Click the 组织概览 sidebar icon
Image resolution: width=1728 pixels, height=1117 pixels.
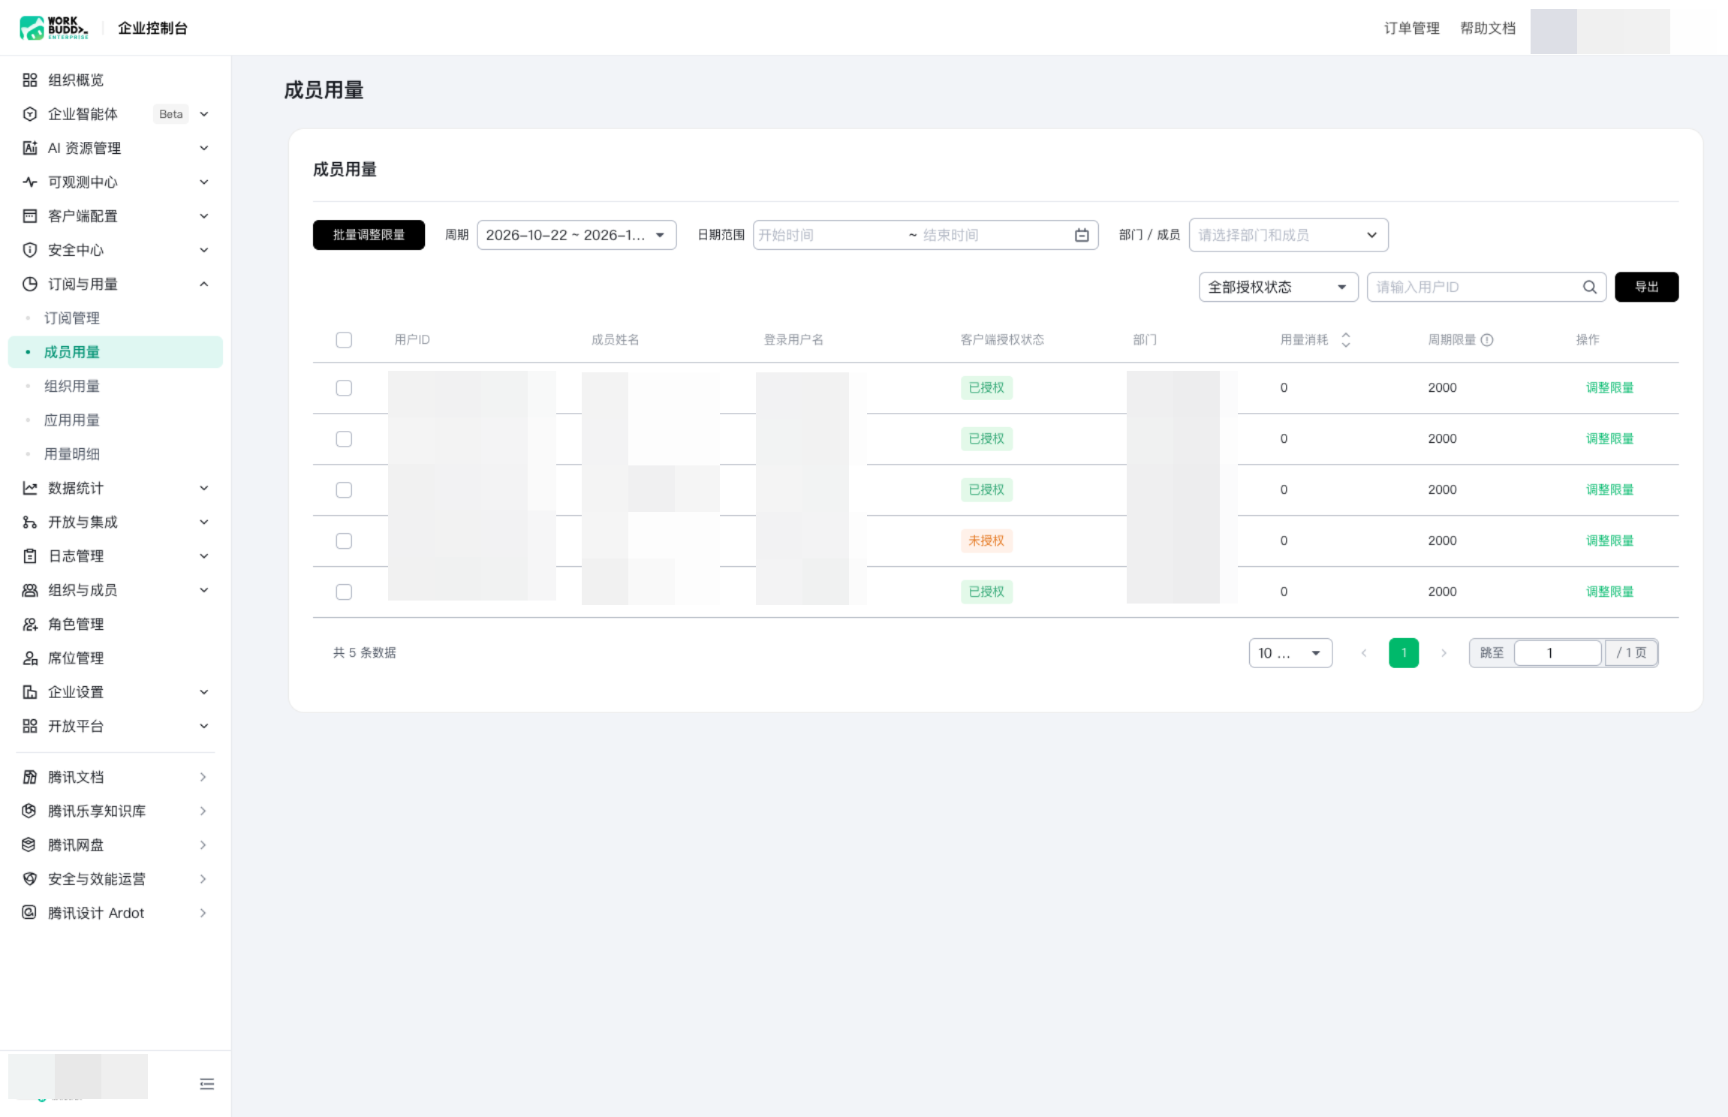(x=30, y=80)
